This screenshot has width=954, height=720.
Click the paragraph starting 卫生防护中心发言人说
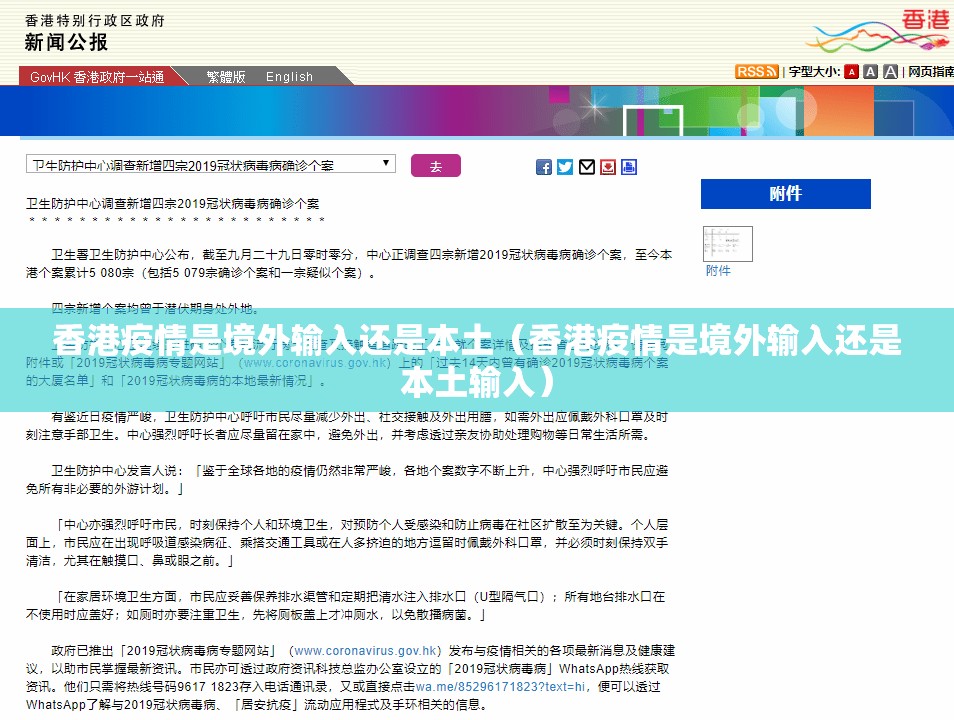[x=347, y=480]
